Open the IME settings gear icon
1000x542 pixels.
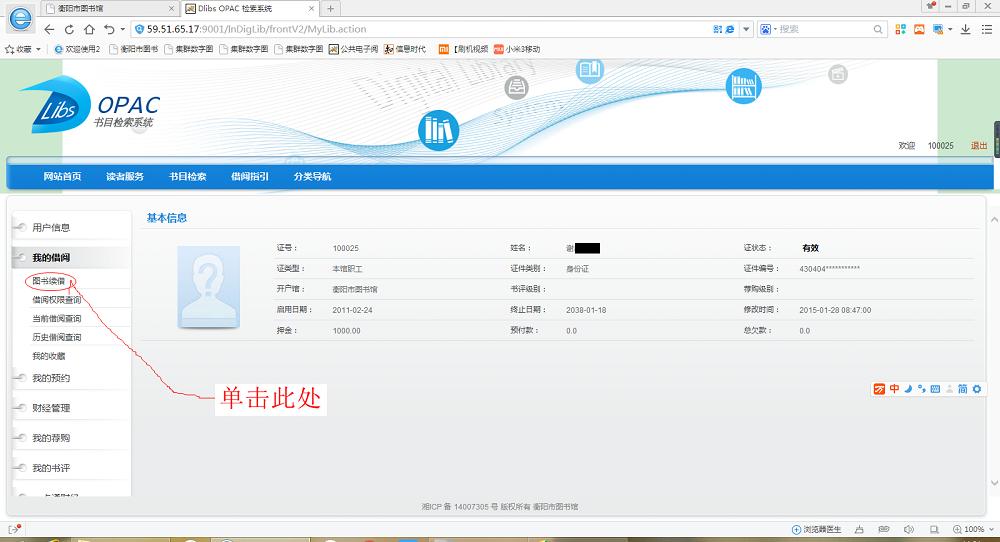coord(977,389)
